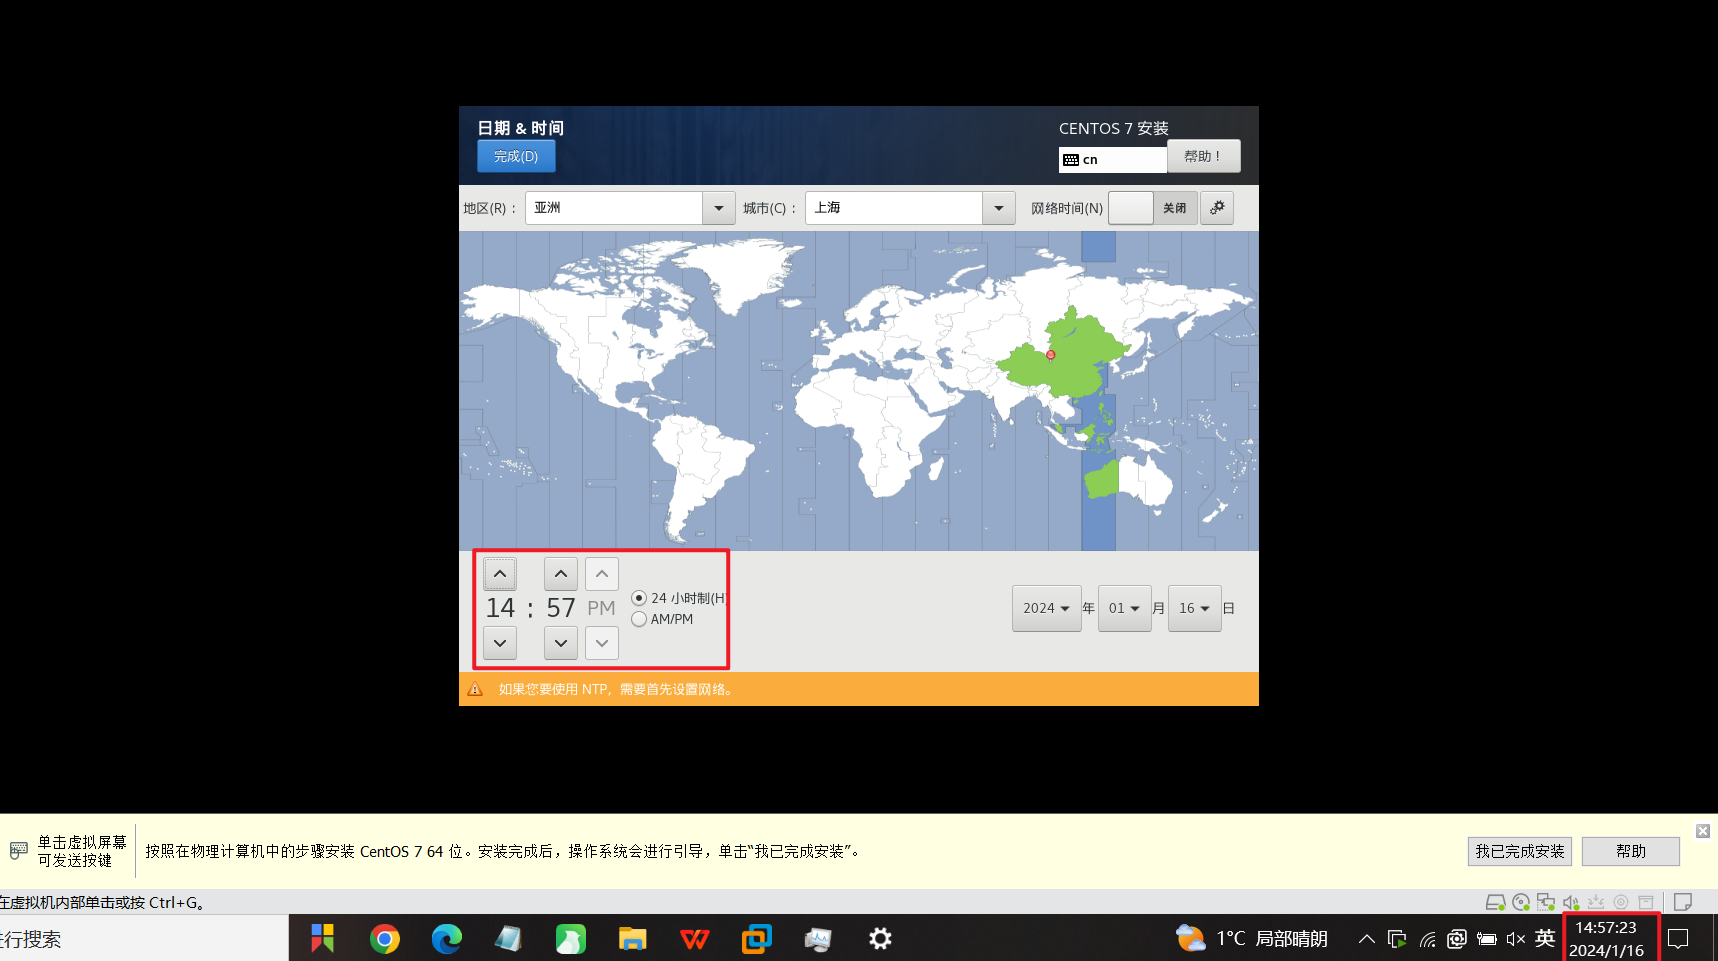Screen dimensions: 1718x961
Task: Expand the 地区 dropdown arrow
Action: coord(718,208)
